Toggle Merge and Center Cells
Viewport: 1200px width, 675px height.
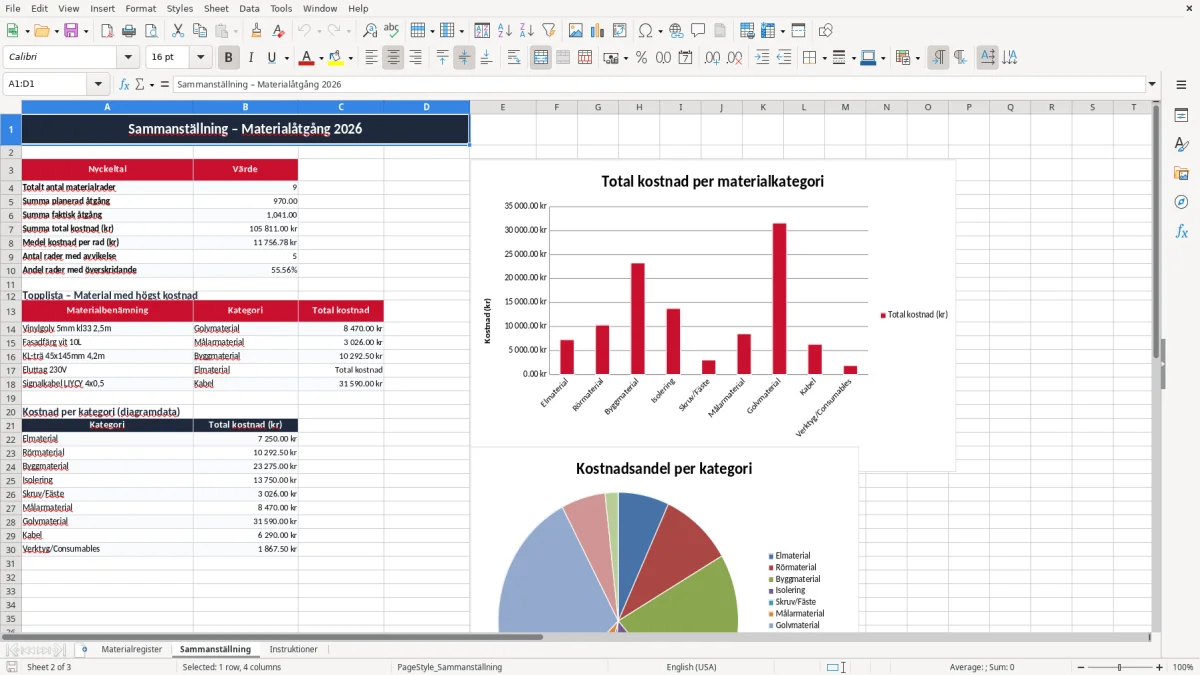(541, 58)
